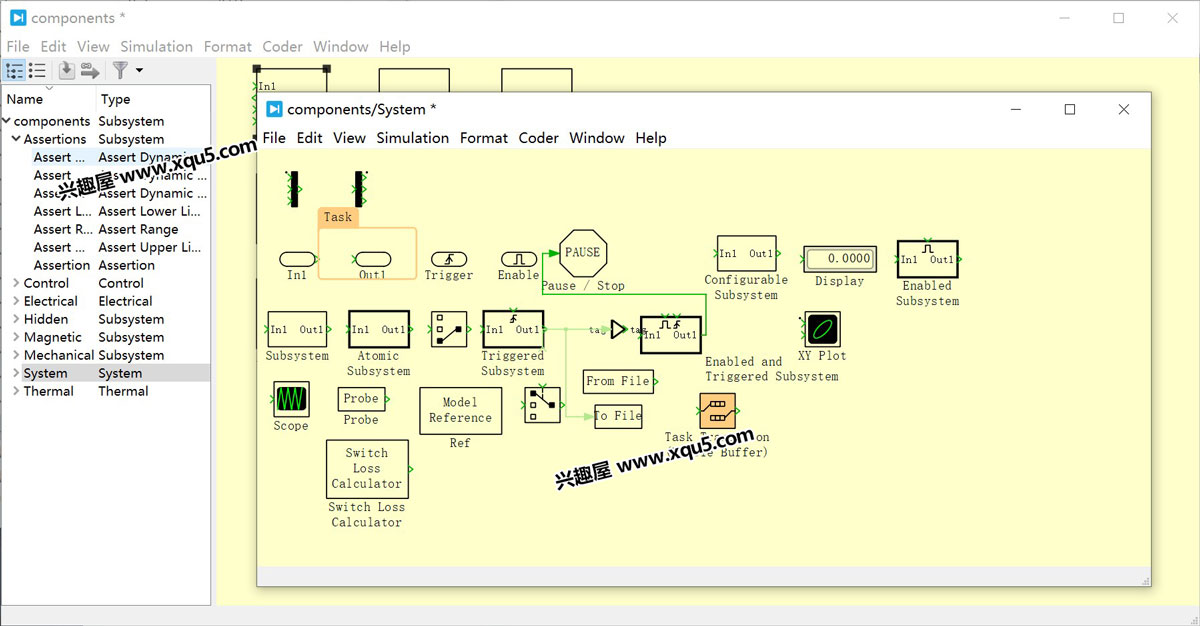Select the Assert Upper Li... row
This screenshot has width=1200, height=626.
[105, 247]
